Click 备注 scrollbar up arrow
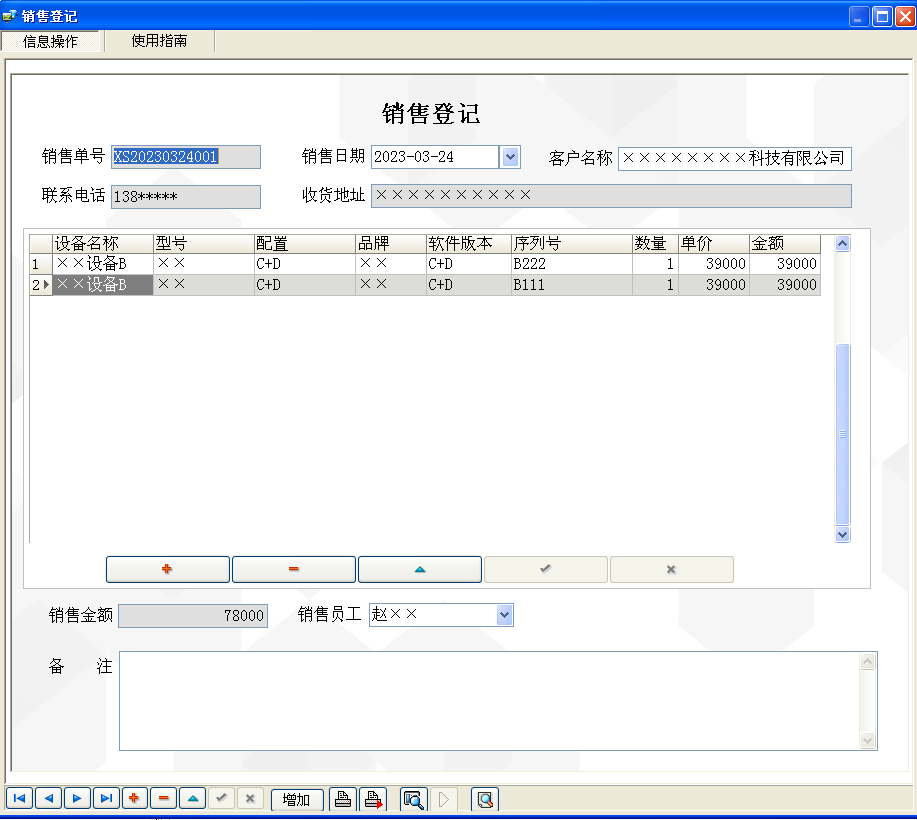 pos(867,661)
